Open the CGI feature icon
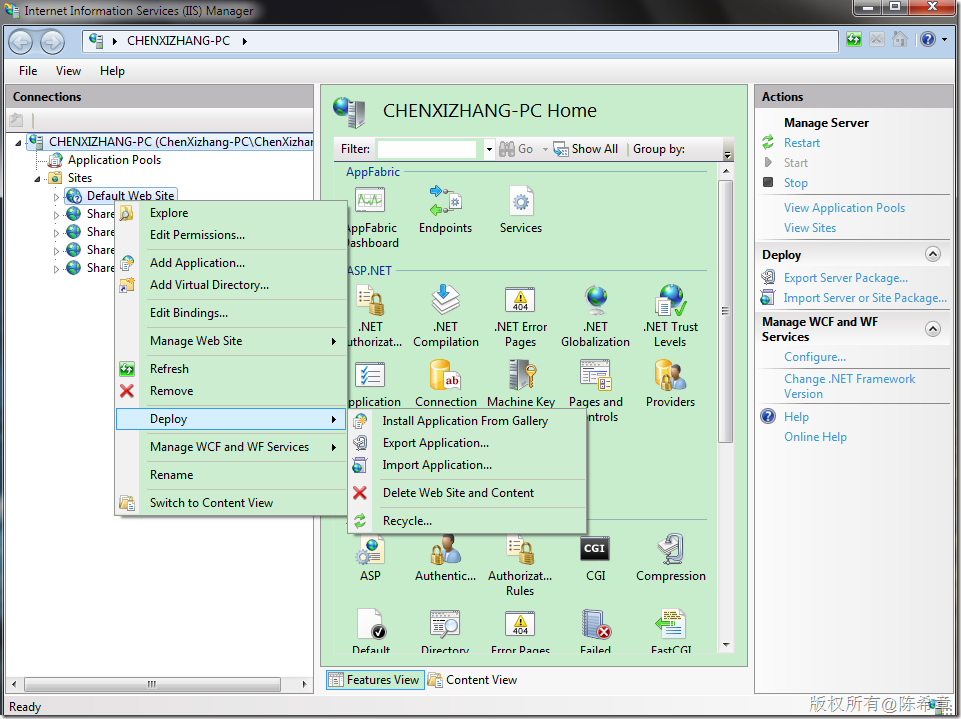Screen dimensions: 961x719 [595, 550]
